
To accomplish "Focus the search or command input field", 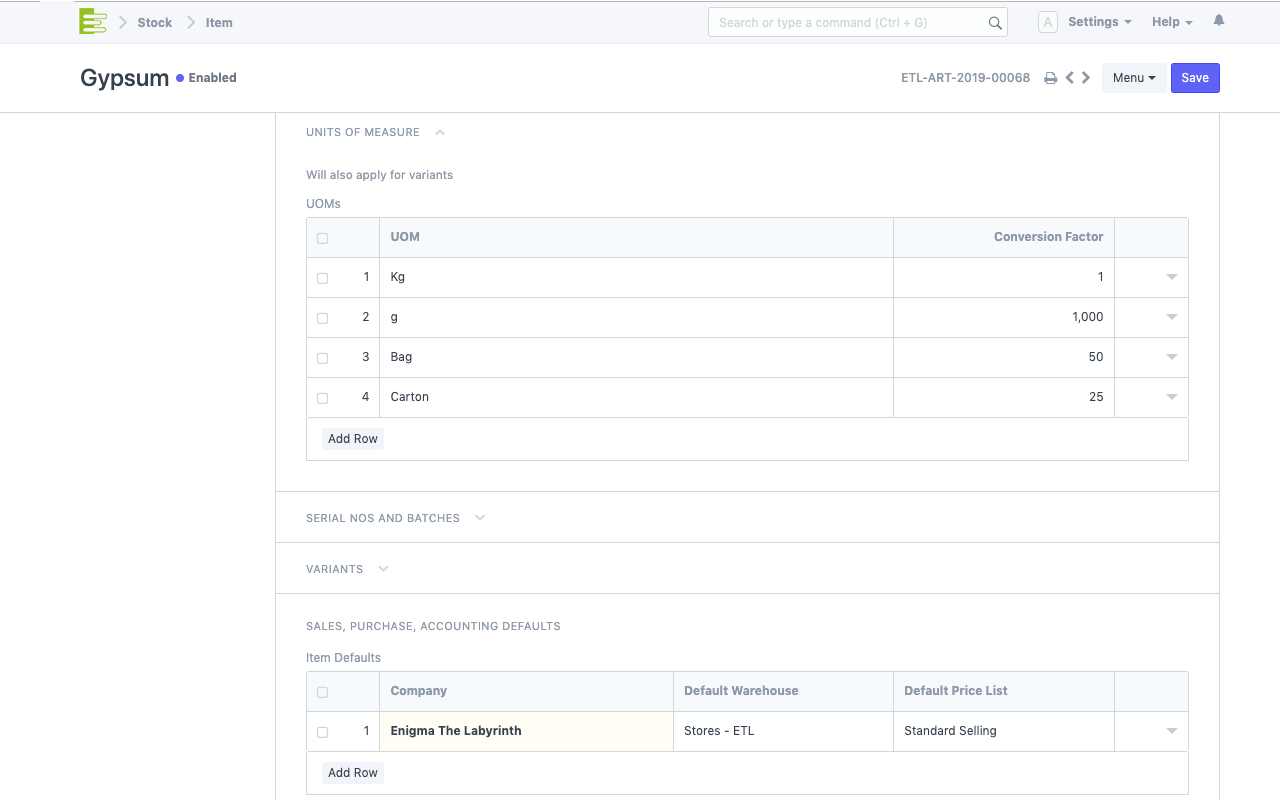I will pos(845,22).
